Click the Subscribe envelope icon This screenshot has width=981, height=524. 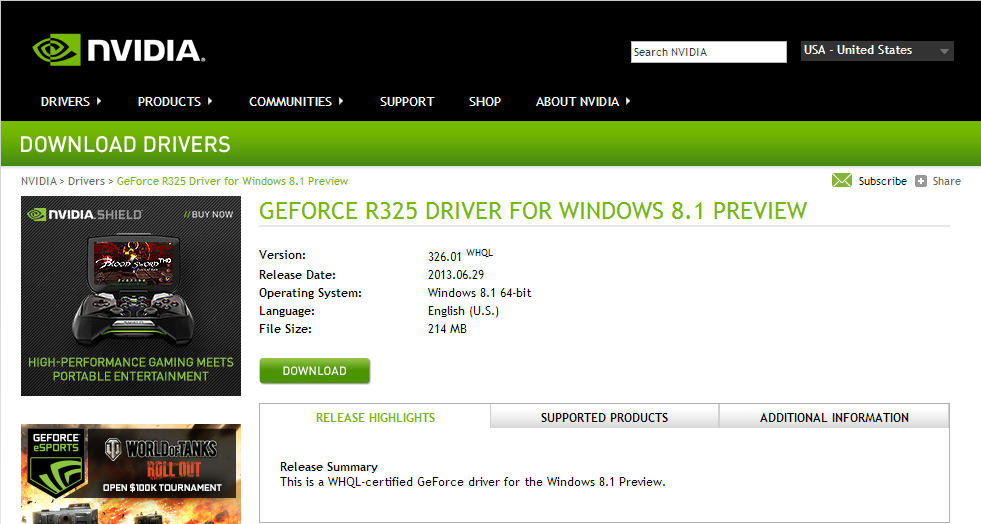841,181
